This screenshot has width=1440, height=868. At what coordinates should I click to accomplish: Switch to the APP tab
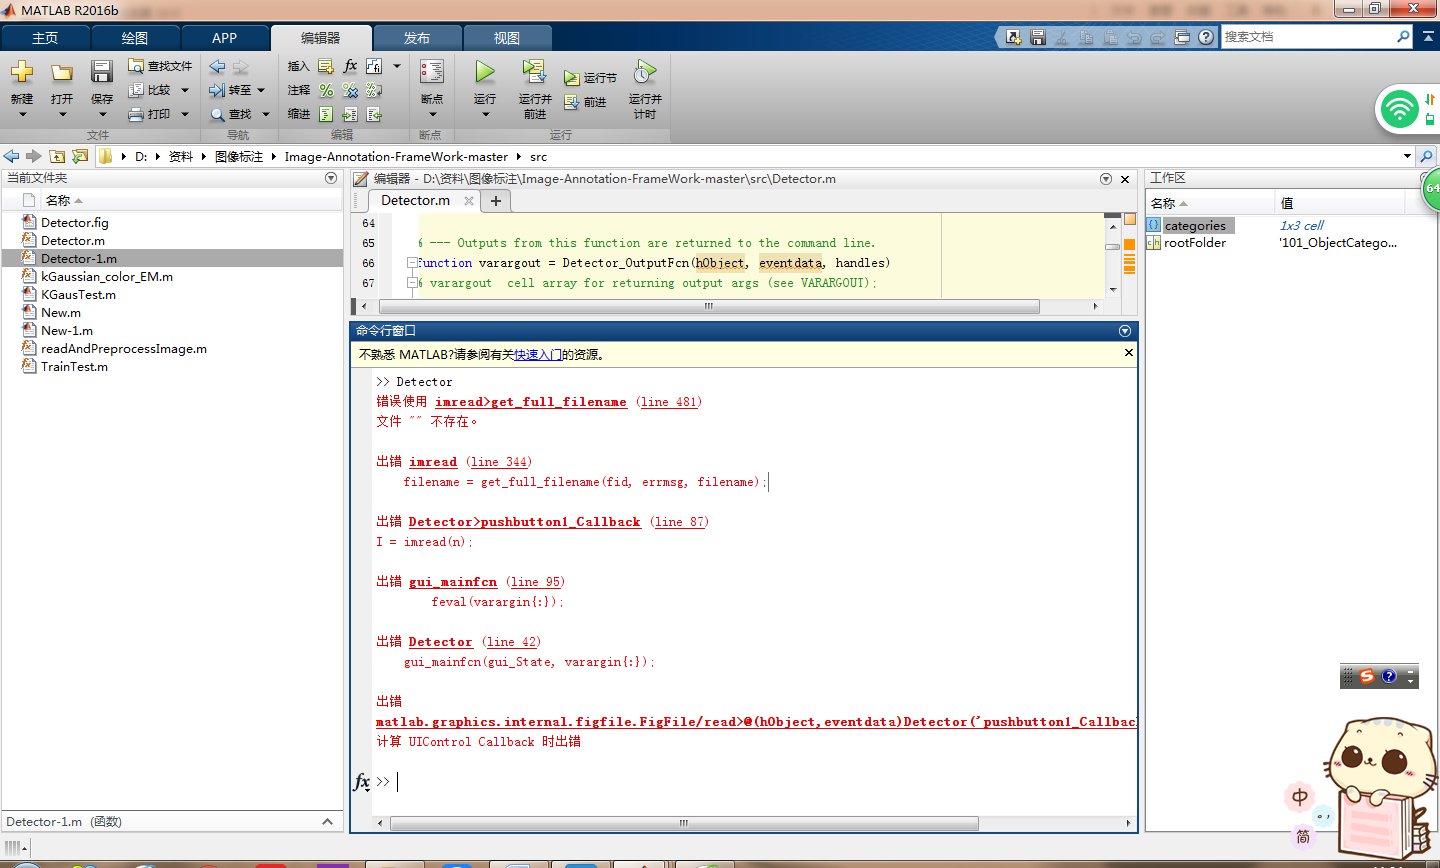pos(225,38)
